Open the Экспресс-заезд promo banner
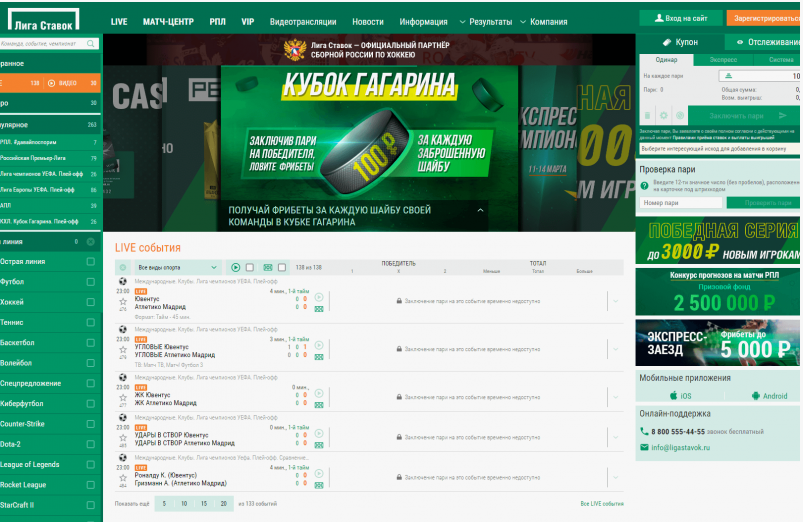The width and height of the screenshot is (803, 522). [717, 343]
